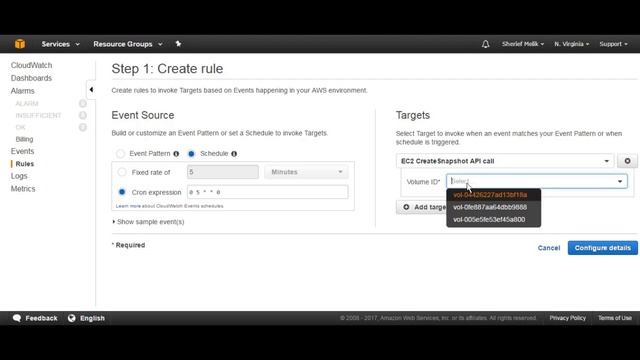
Task: Click the OK count badge
Action: point(83,127)
